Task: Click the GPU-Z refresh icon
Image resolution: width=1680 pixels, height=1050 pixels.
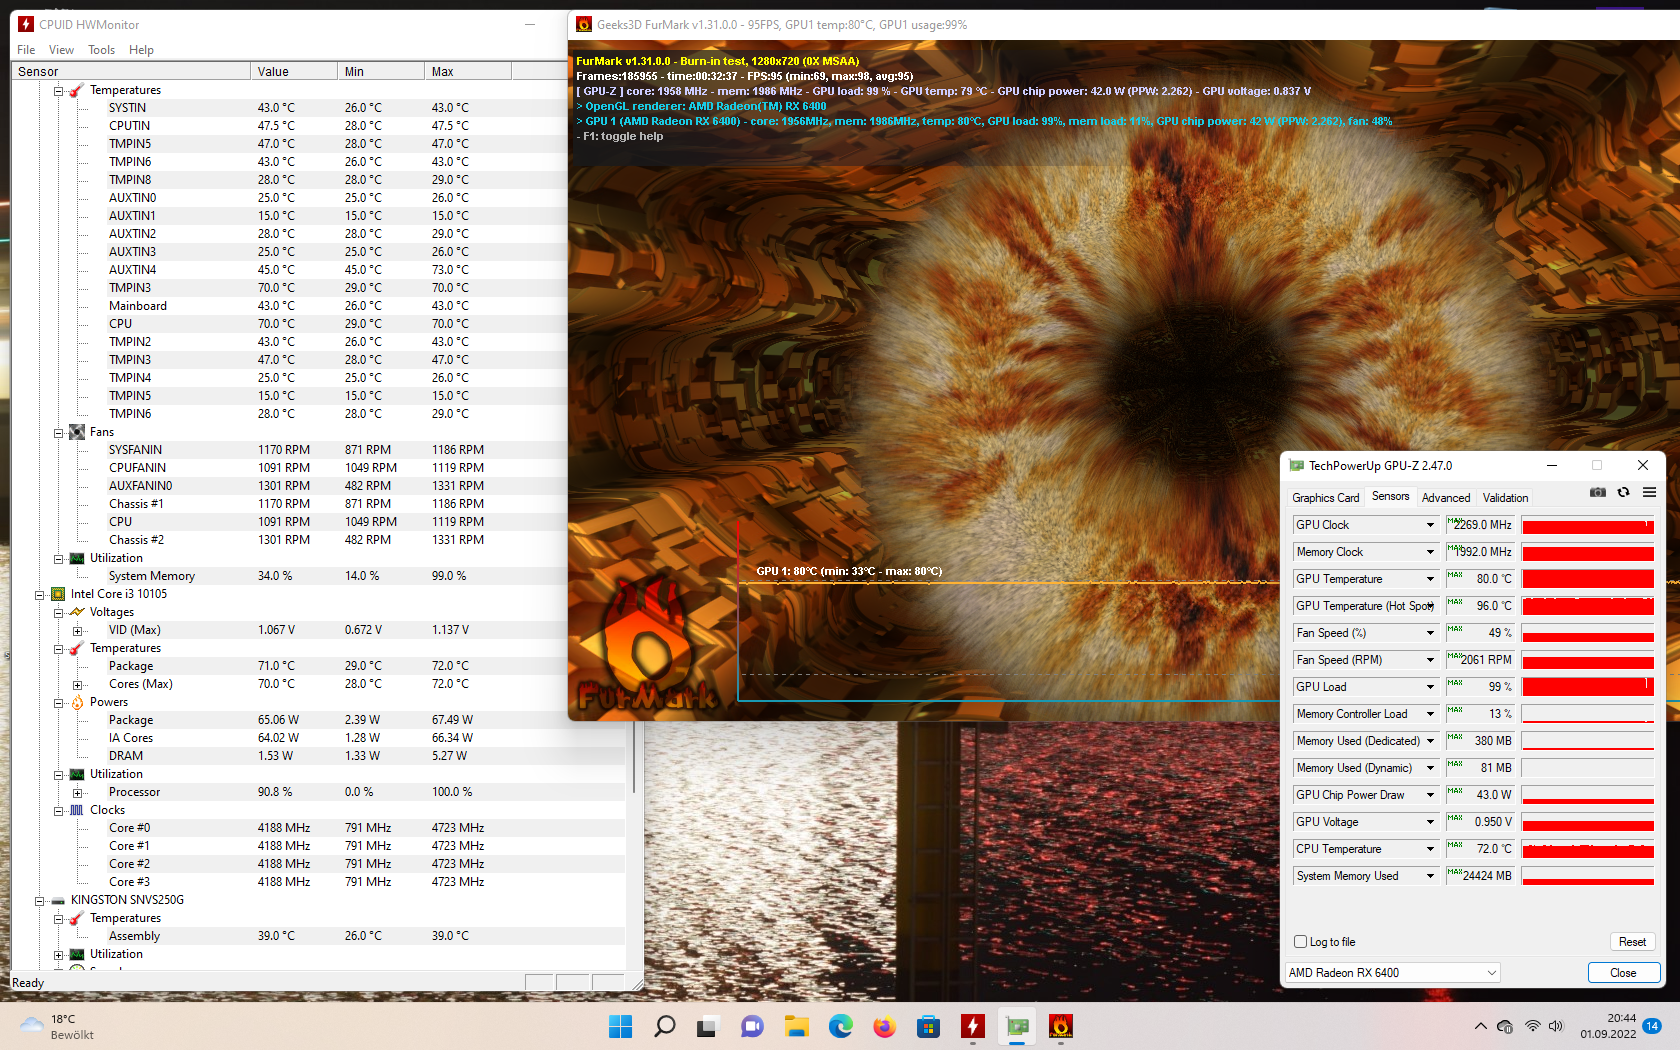Action: (1623, 492)
